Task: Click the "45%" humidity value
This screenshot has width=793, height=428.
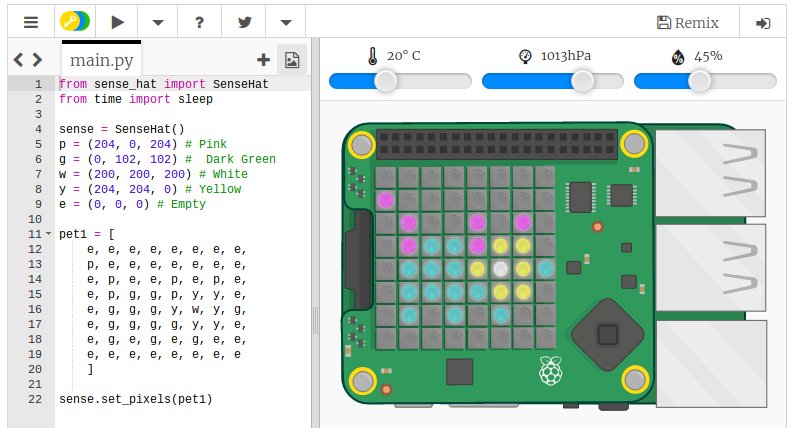Action: coord(708,56)
